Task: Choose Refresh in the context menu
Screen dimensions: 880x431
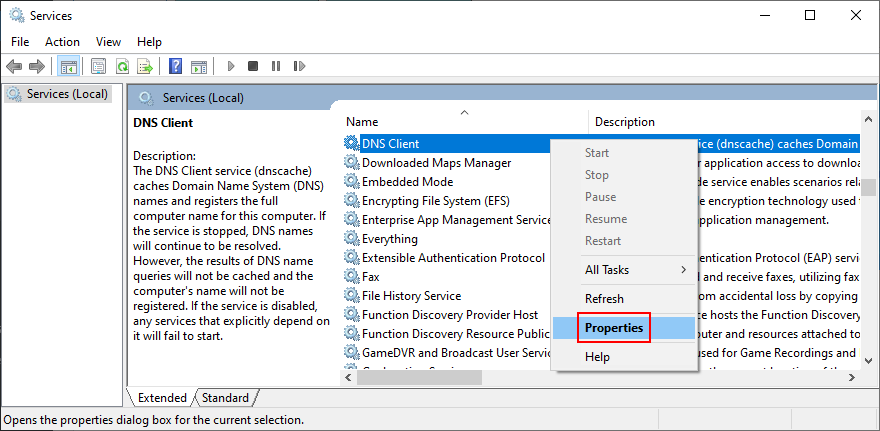Action: click(x=624, y=299)
